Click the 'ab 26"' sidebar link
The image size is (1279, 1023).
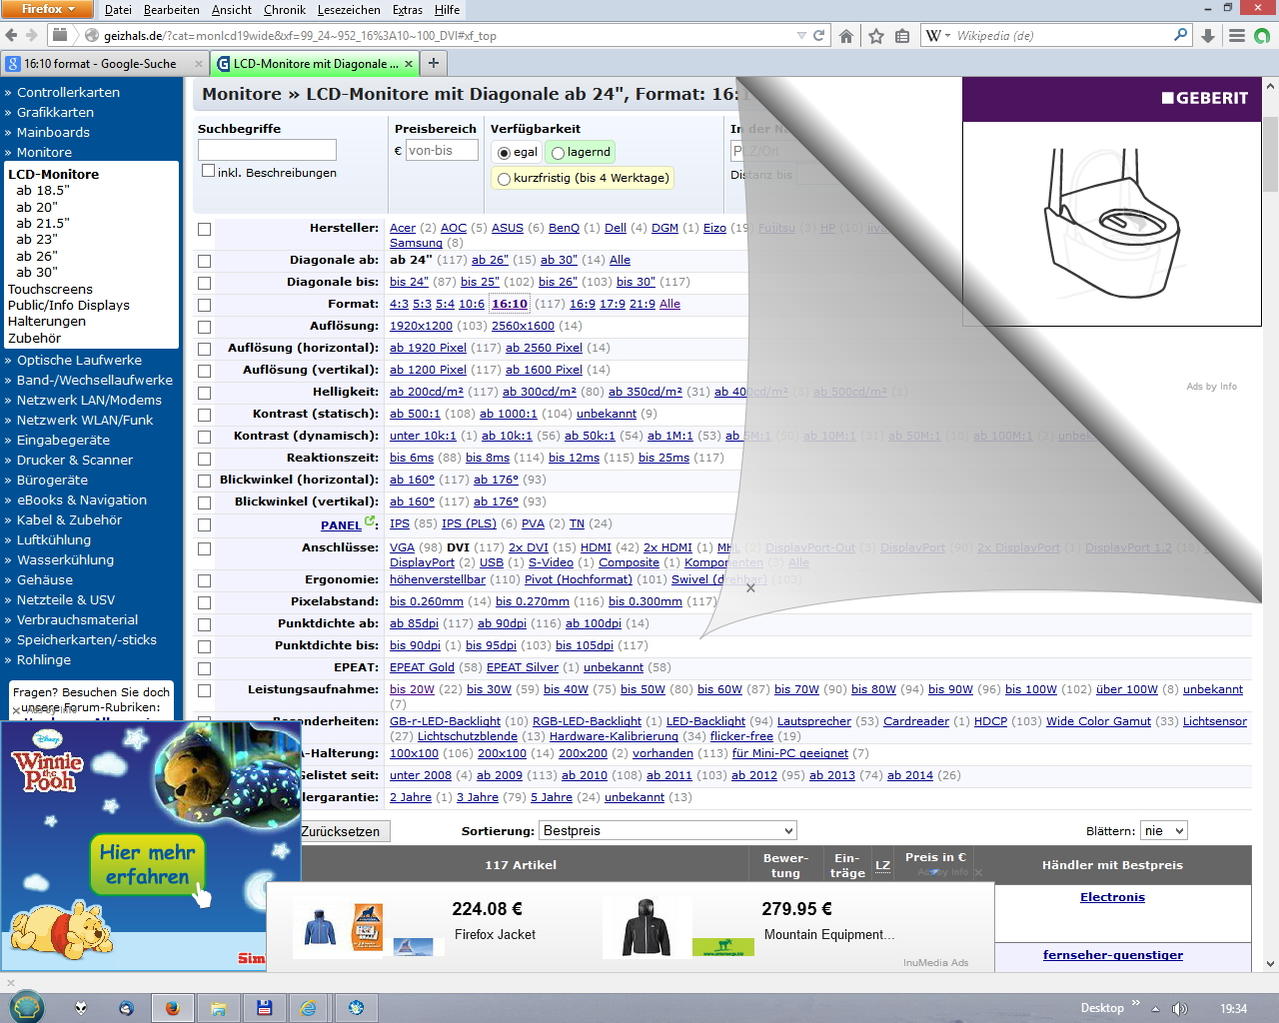(37, 256)
